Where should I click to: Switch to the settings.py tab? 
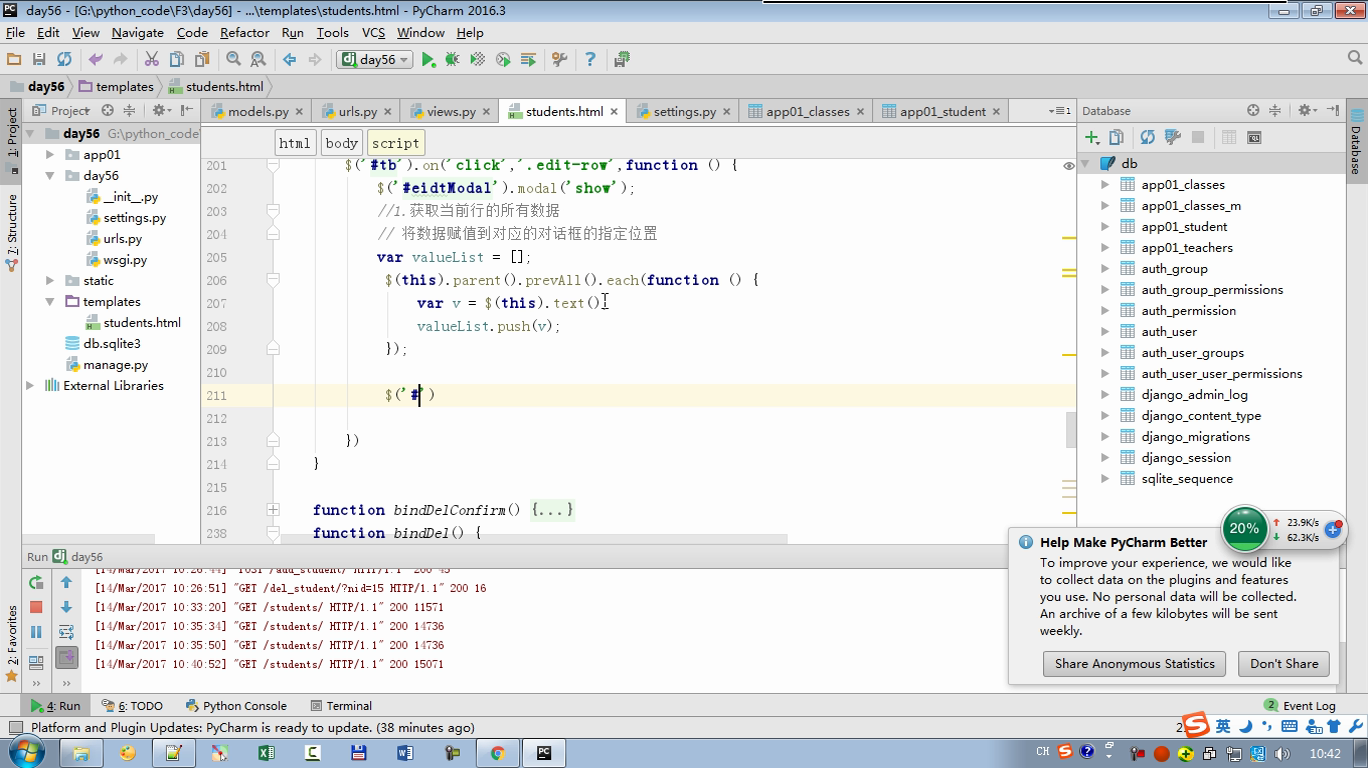pos(684,111)
